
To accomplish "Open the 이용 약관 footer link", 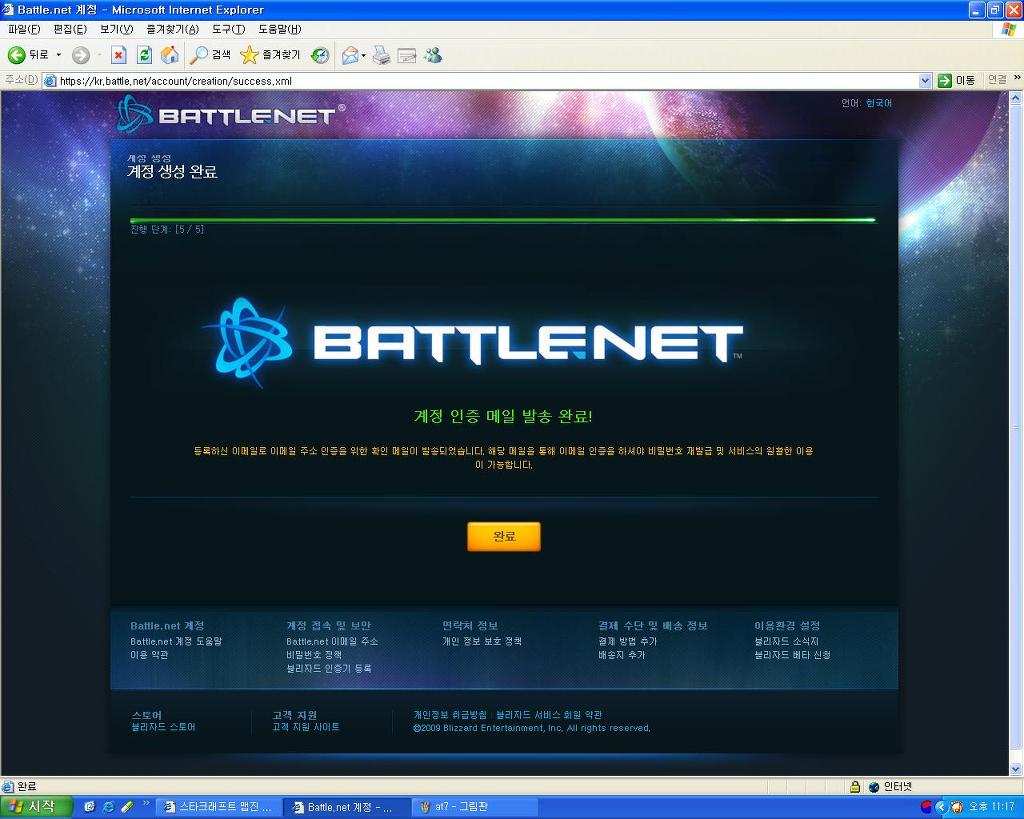I will (x=149, y=654).
